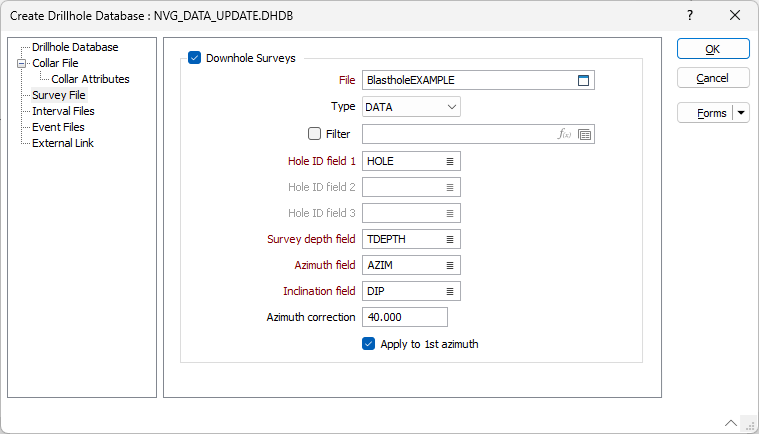759x434 pixels.
Task: Click the Cancel button
Action: (713, 78)
